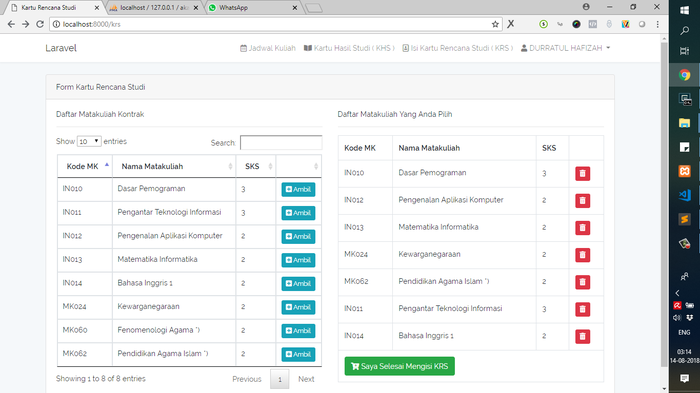
Task: Click Ambil for Fenomenologi Agama
Action: click(x=298, y=331)
